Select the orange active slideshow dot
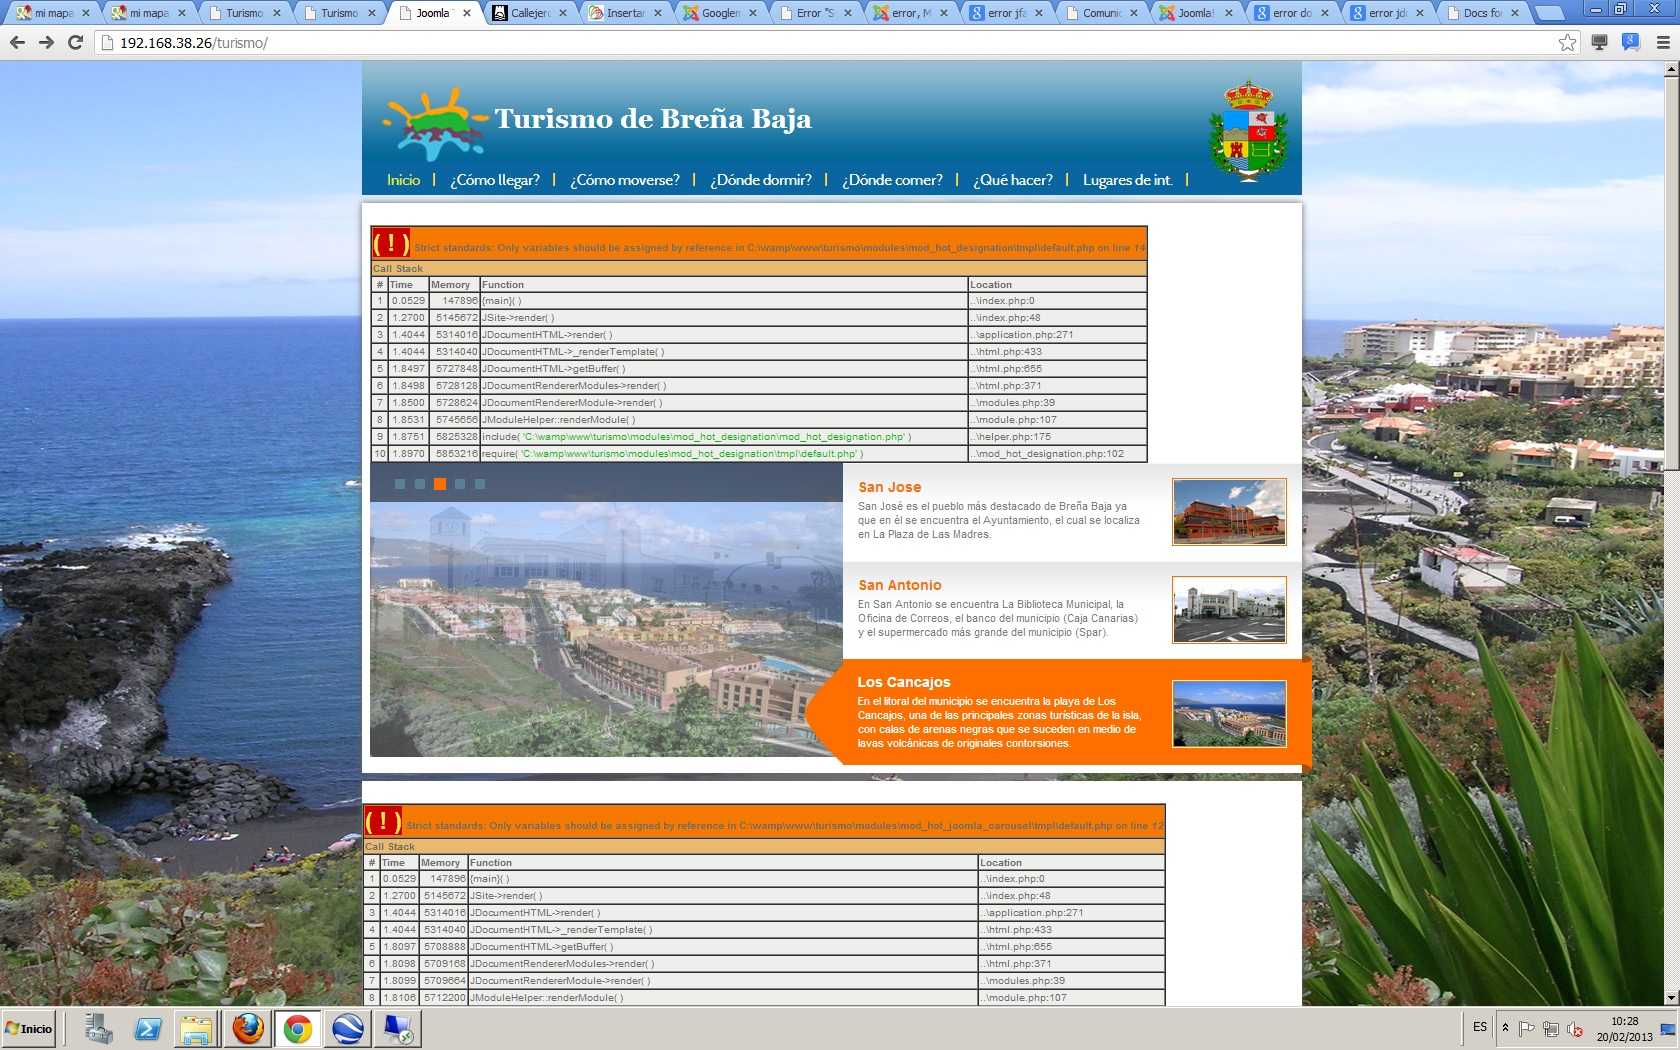Viewport: 1680px width, 1050px height. (x=440, y=484)
